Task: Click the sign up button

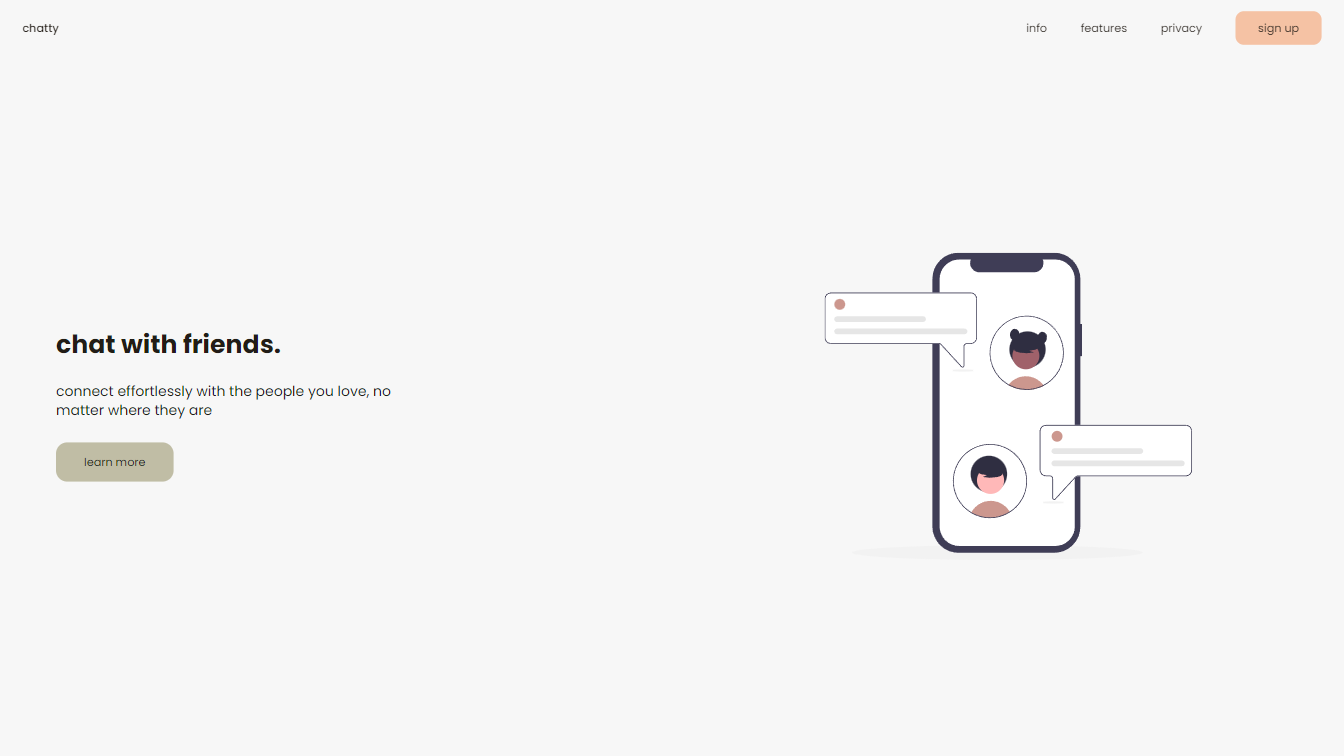Action: (x=1278, y=28)
